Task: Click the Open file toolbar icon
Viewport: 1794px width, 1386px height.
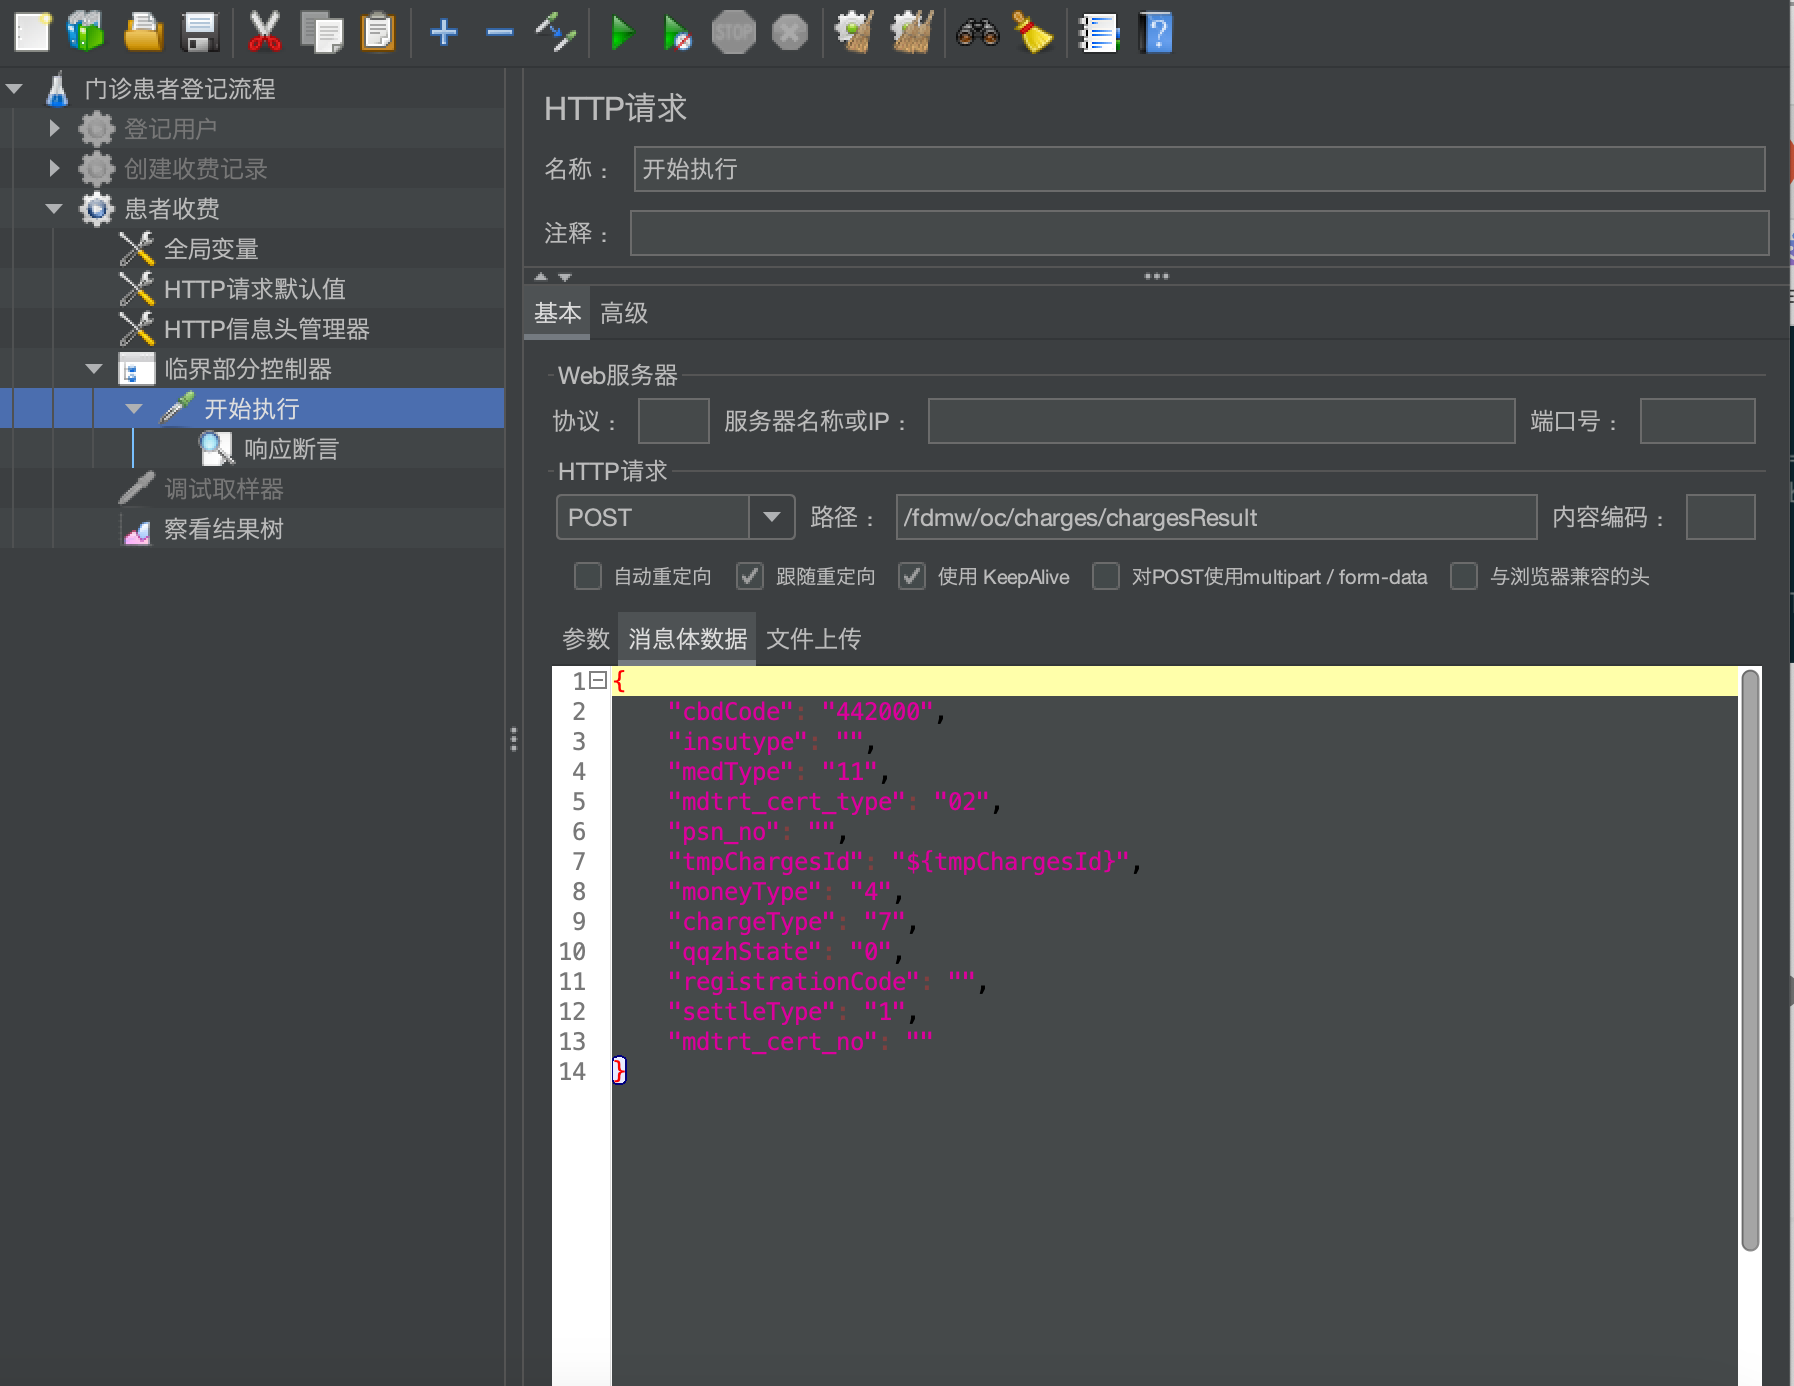Action: tap(143, 32)
